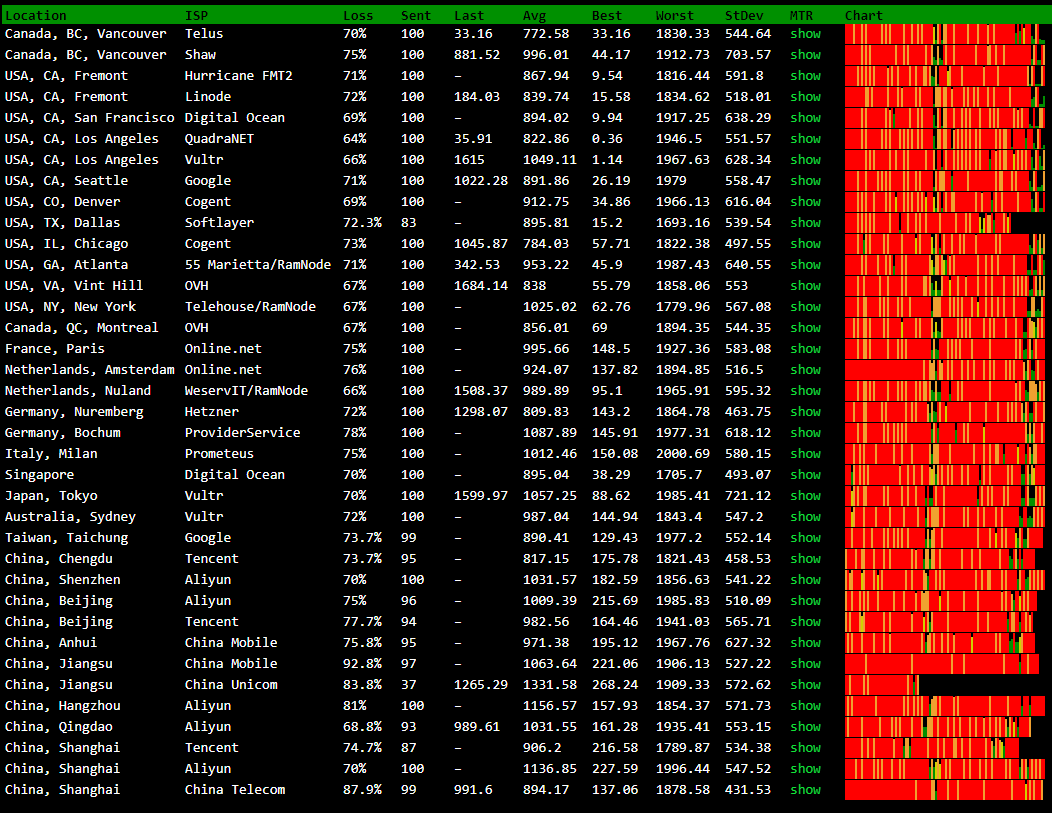Click 'show' for San Francisco Digital Ocean
Image resolution: width=1052 pixels, height=813 pixels.
(805, 117)
